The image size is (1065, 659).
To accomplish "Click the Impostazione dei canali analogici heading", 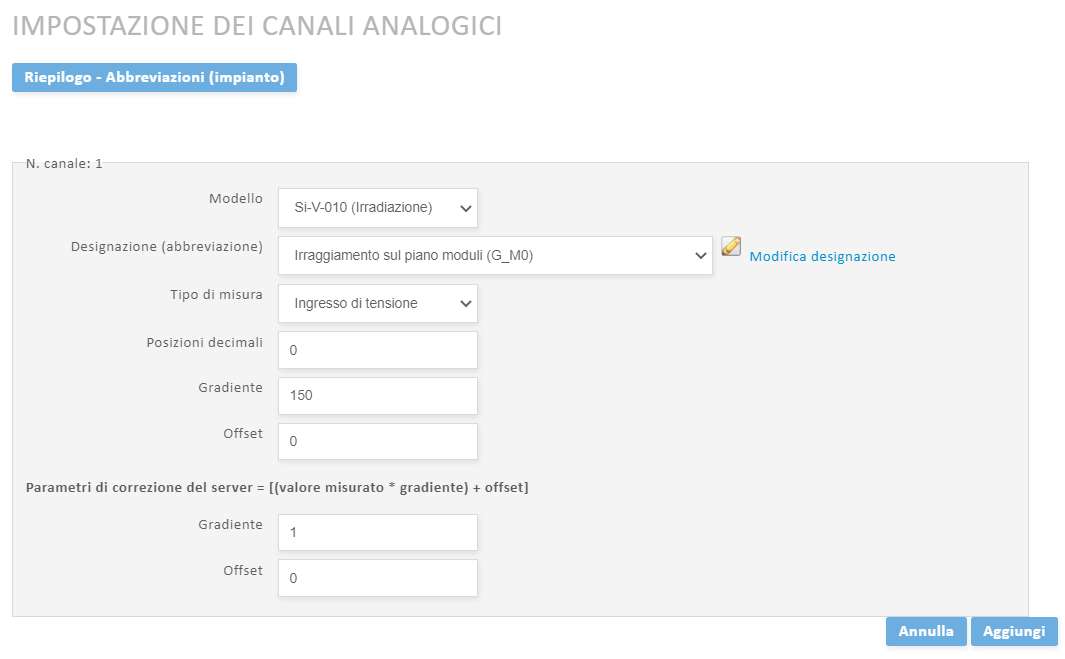I will pyautogui.click(x=257, y=26).
